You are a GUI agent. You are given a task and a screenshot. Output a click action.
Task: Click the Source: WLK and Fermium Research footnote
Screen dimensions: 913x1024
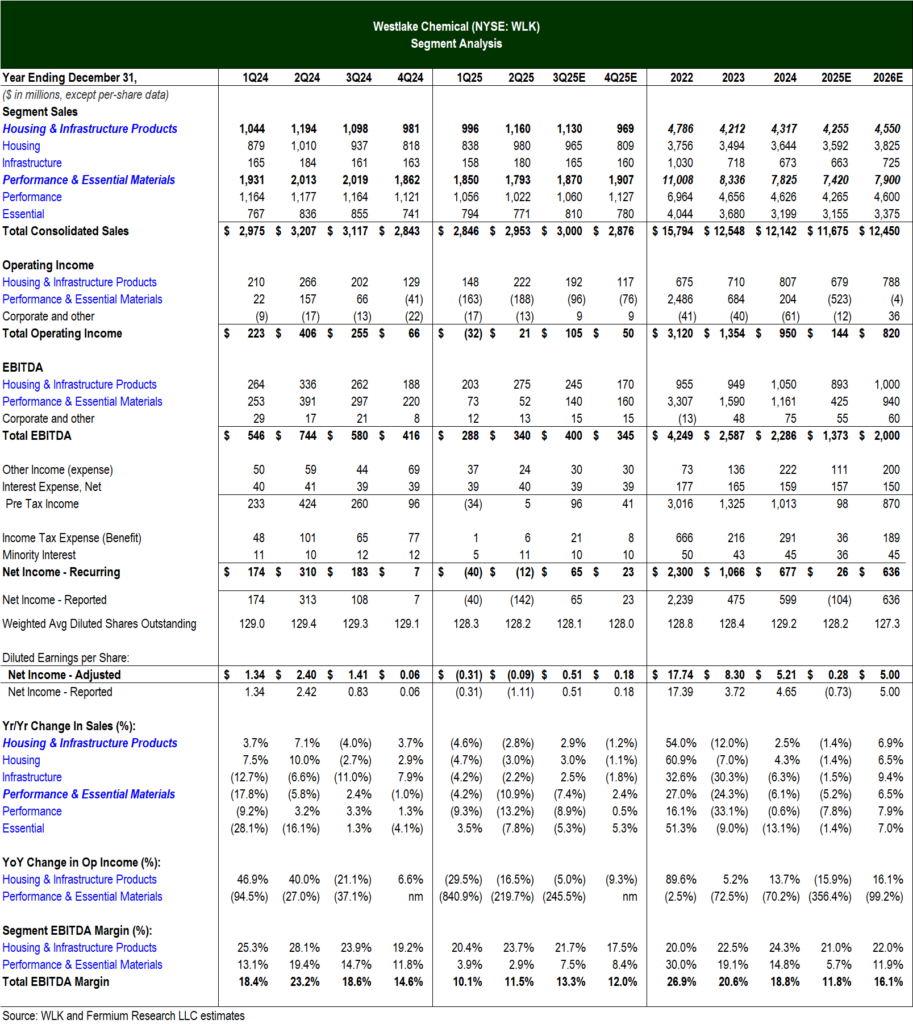tap(123, 1016)
